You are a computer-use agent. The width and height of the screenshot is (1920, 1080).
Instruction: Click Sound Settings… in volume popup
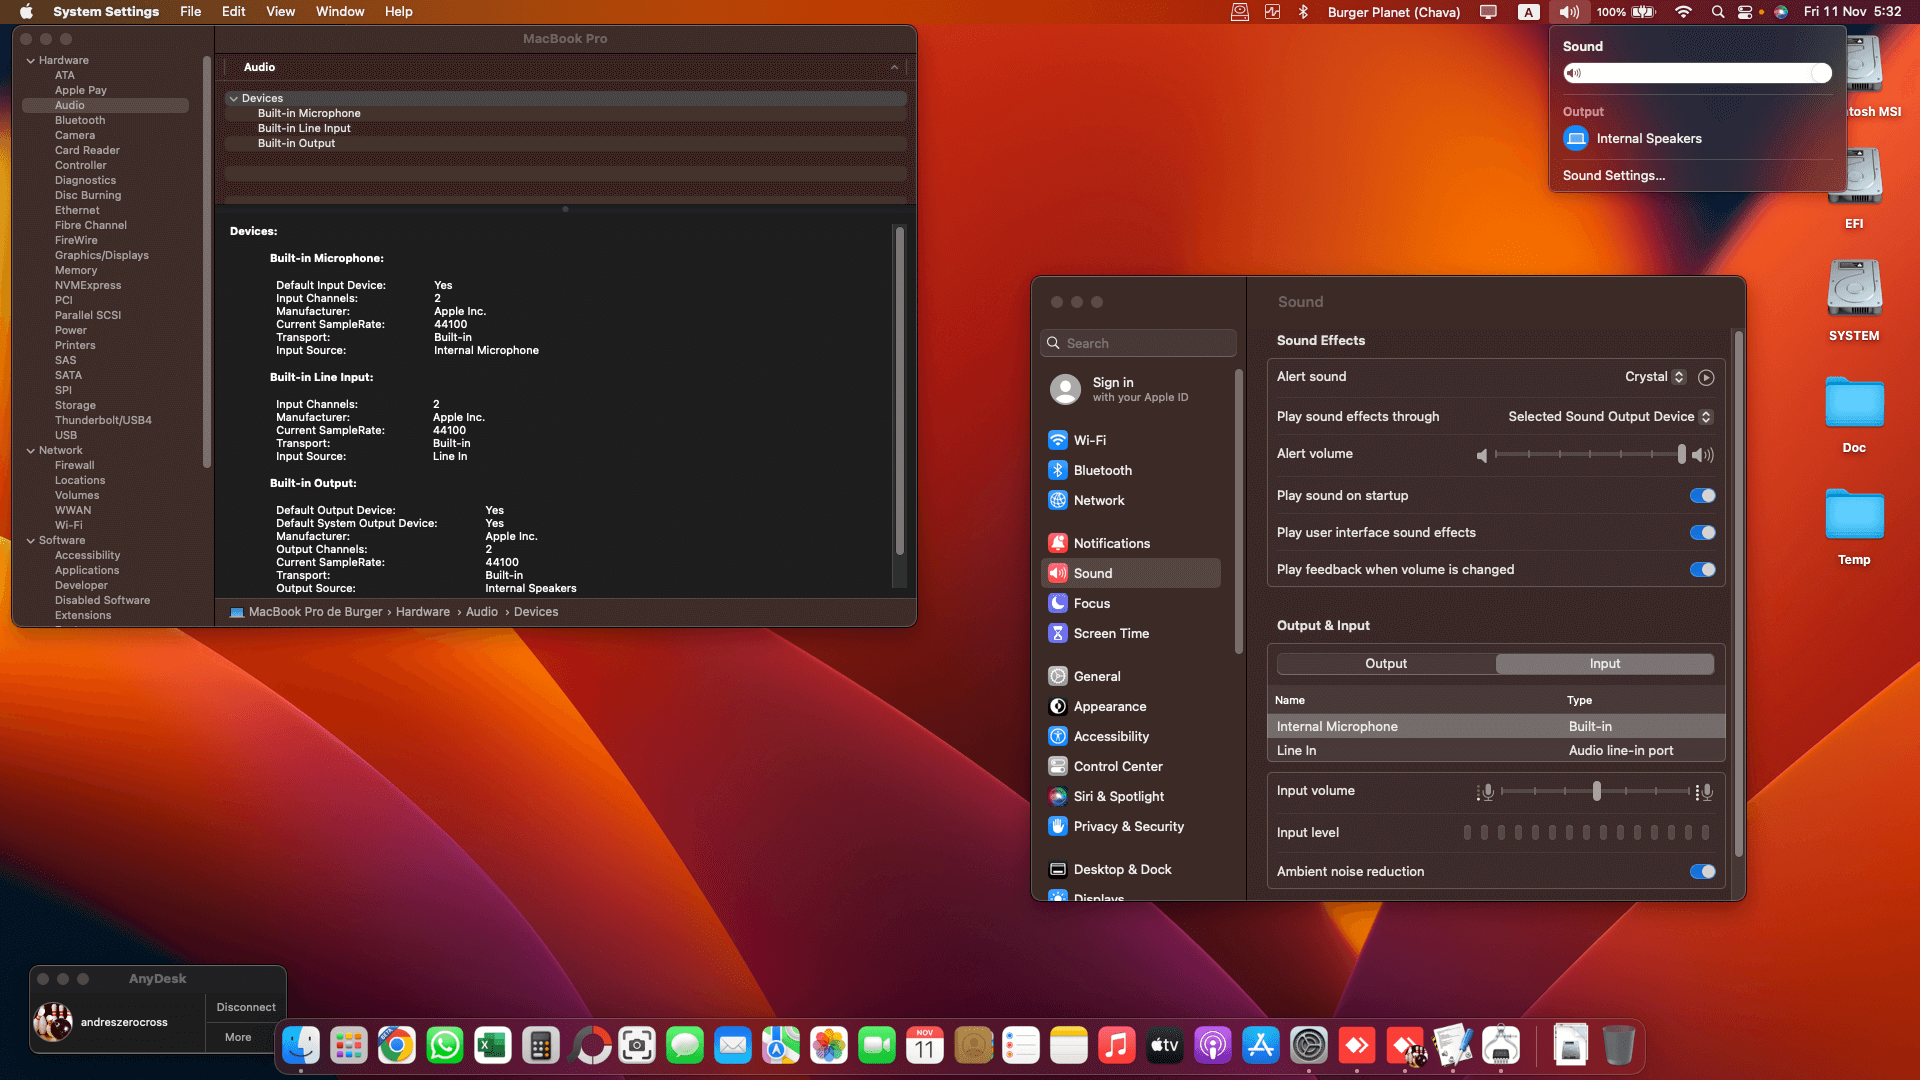pos(1614,176)
